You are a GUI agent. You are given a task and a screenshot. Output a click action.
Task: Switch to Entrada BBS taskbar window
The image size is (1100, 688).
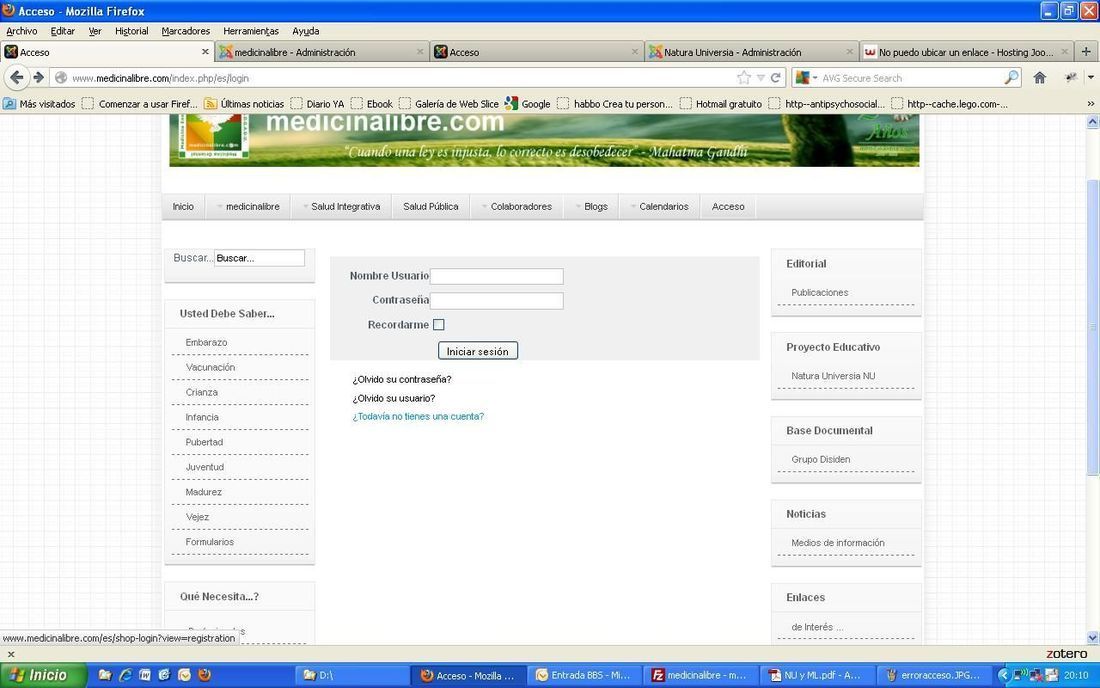(x=584, y=675)
